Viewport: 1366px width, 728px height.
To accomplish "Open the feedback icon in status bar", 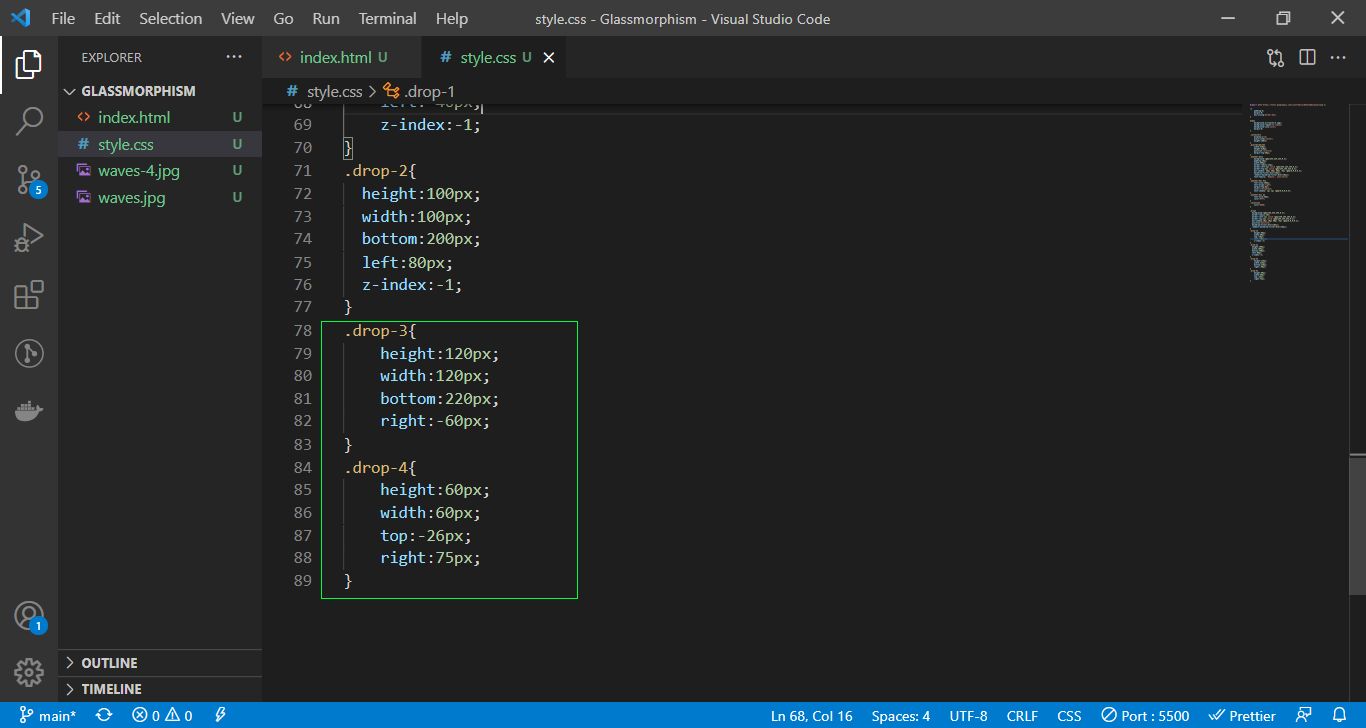I will point(1303,715).
